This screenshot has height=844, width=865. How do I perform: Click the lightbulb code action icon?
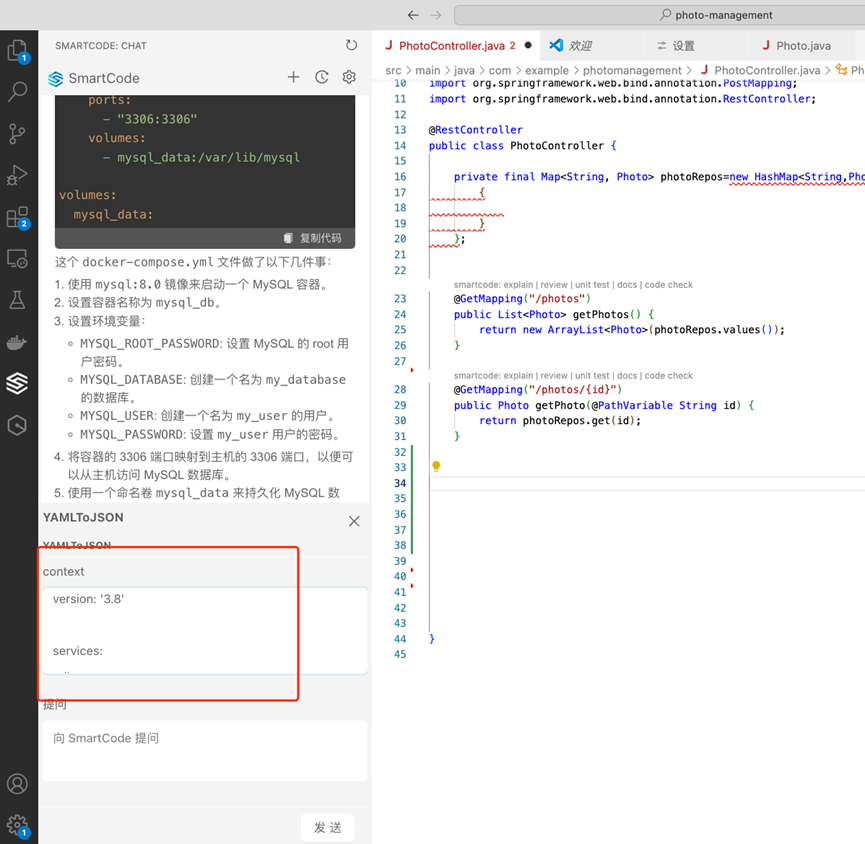pyautogui.click(x=436, y=467)
